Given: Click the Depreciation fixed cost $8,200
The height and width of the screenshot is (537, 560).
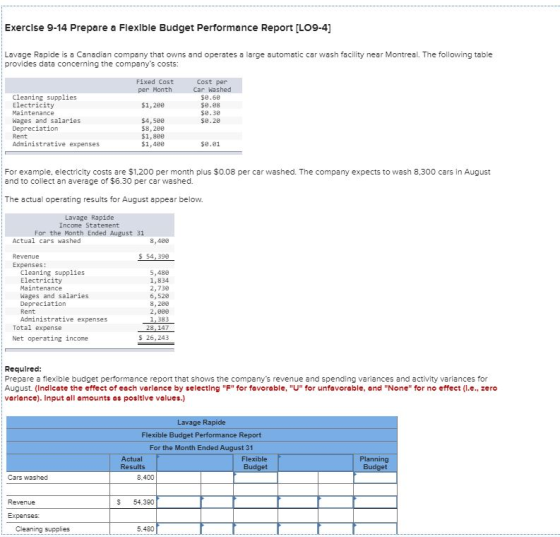Looking at the screenshot, I should [x=153, y=129].
